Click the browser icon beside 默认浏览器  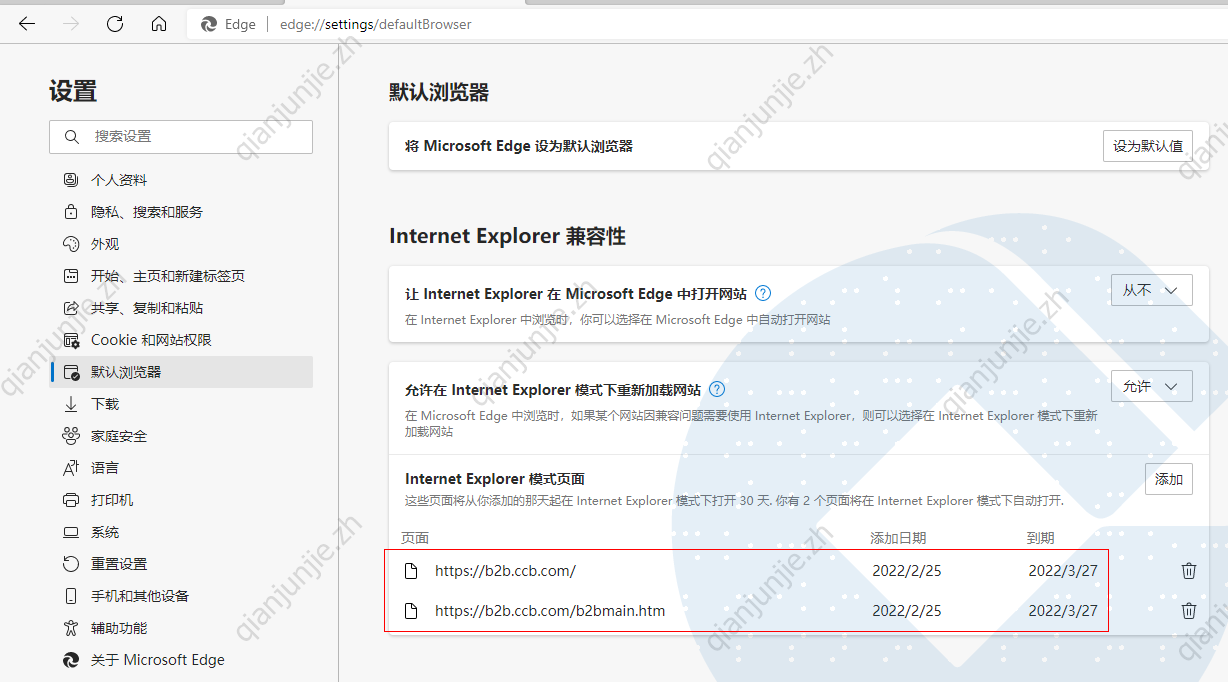[71, 372]
